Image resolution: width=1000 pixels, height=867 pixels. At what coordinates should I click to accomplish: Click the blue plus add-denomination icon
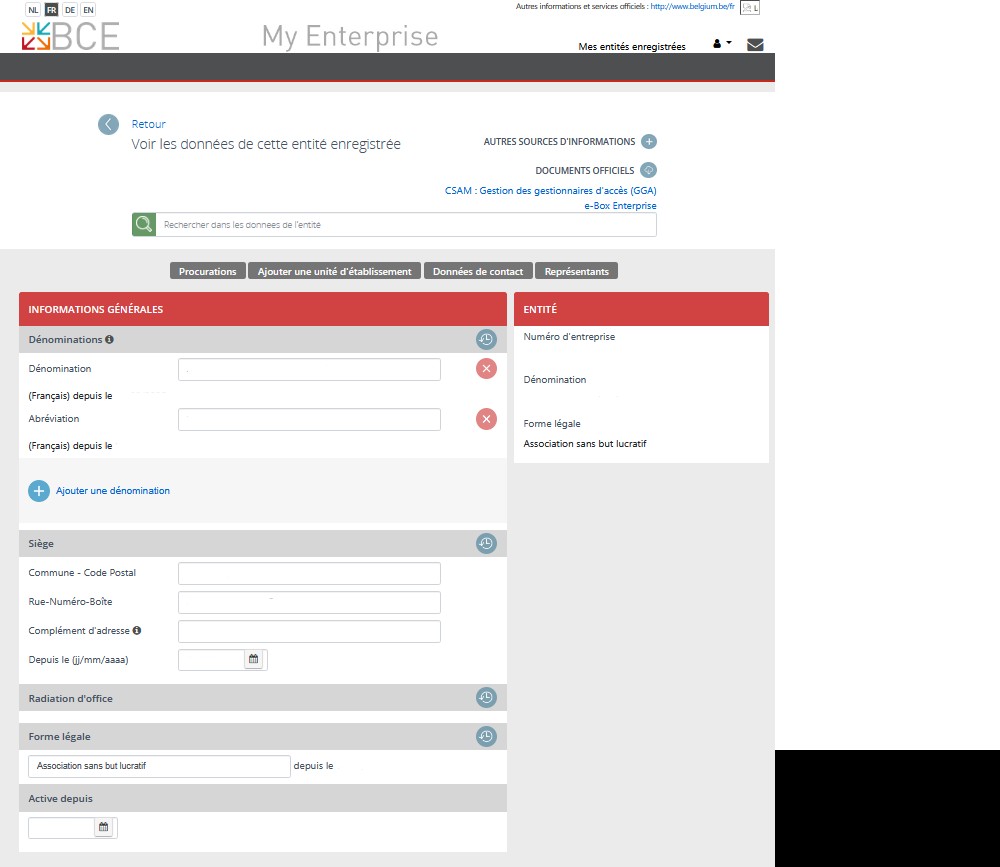(x=39, y=491)
